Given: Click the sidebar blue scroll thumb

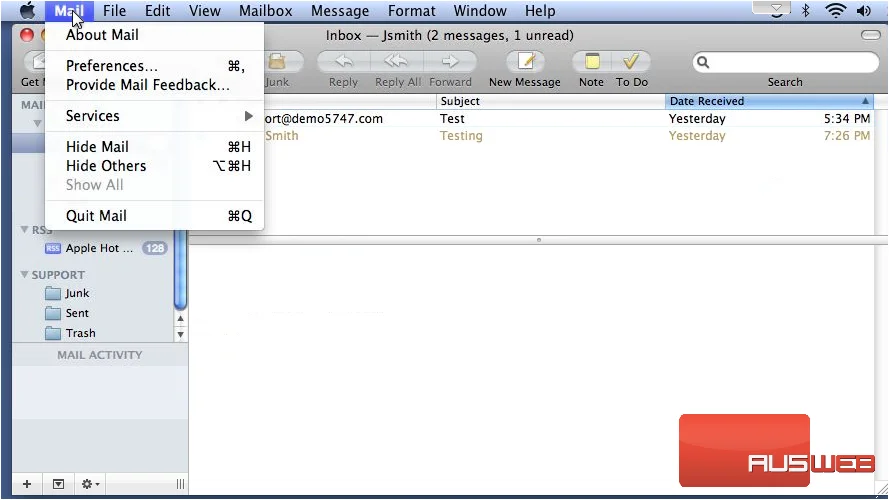Looking at the screenshot, I should click(180, 269).
